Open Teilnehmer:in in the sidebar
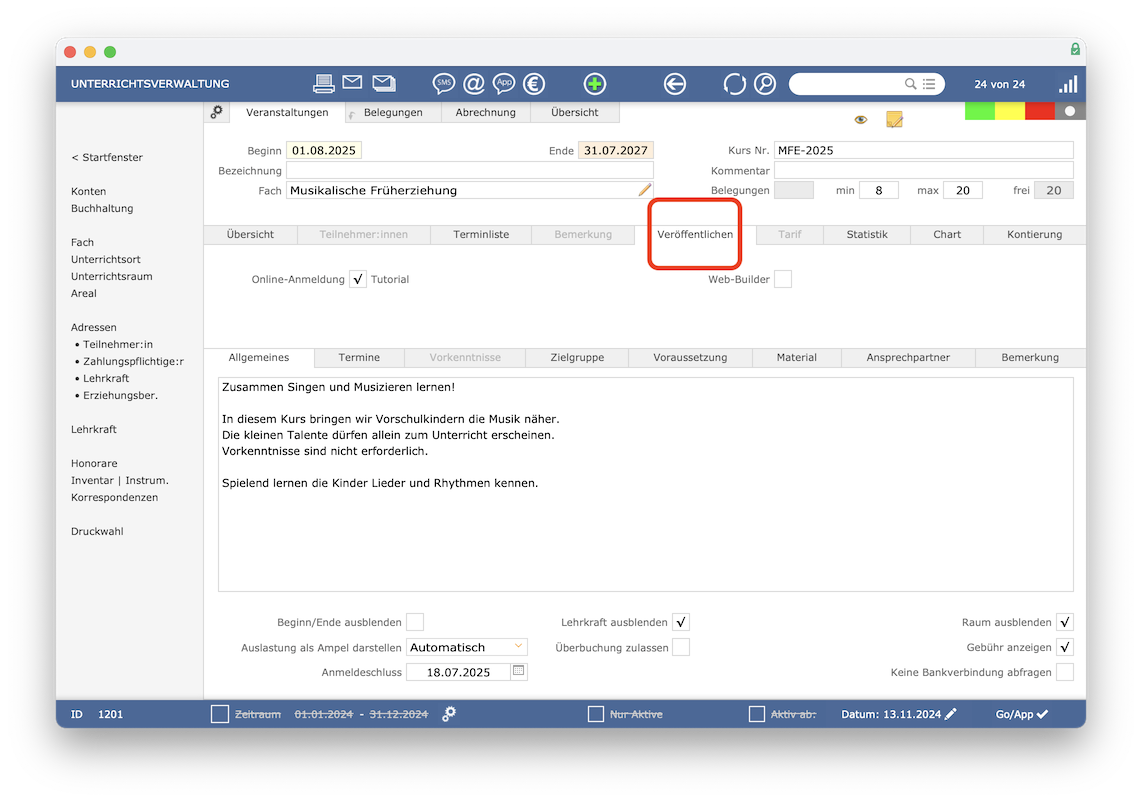 click(x=117, y=345)
